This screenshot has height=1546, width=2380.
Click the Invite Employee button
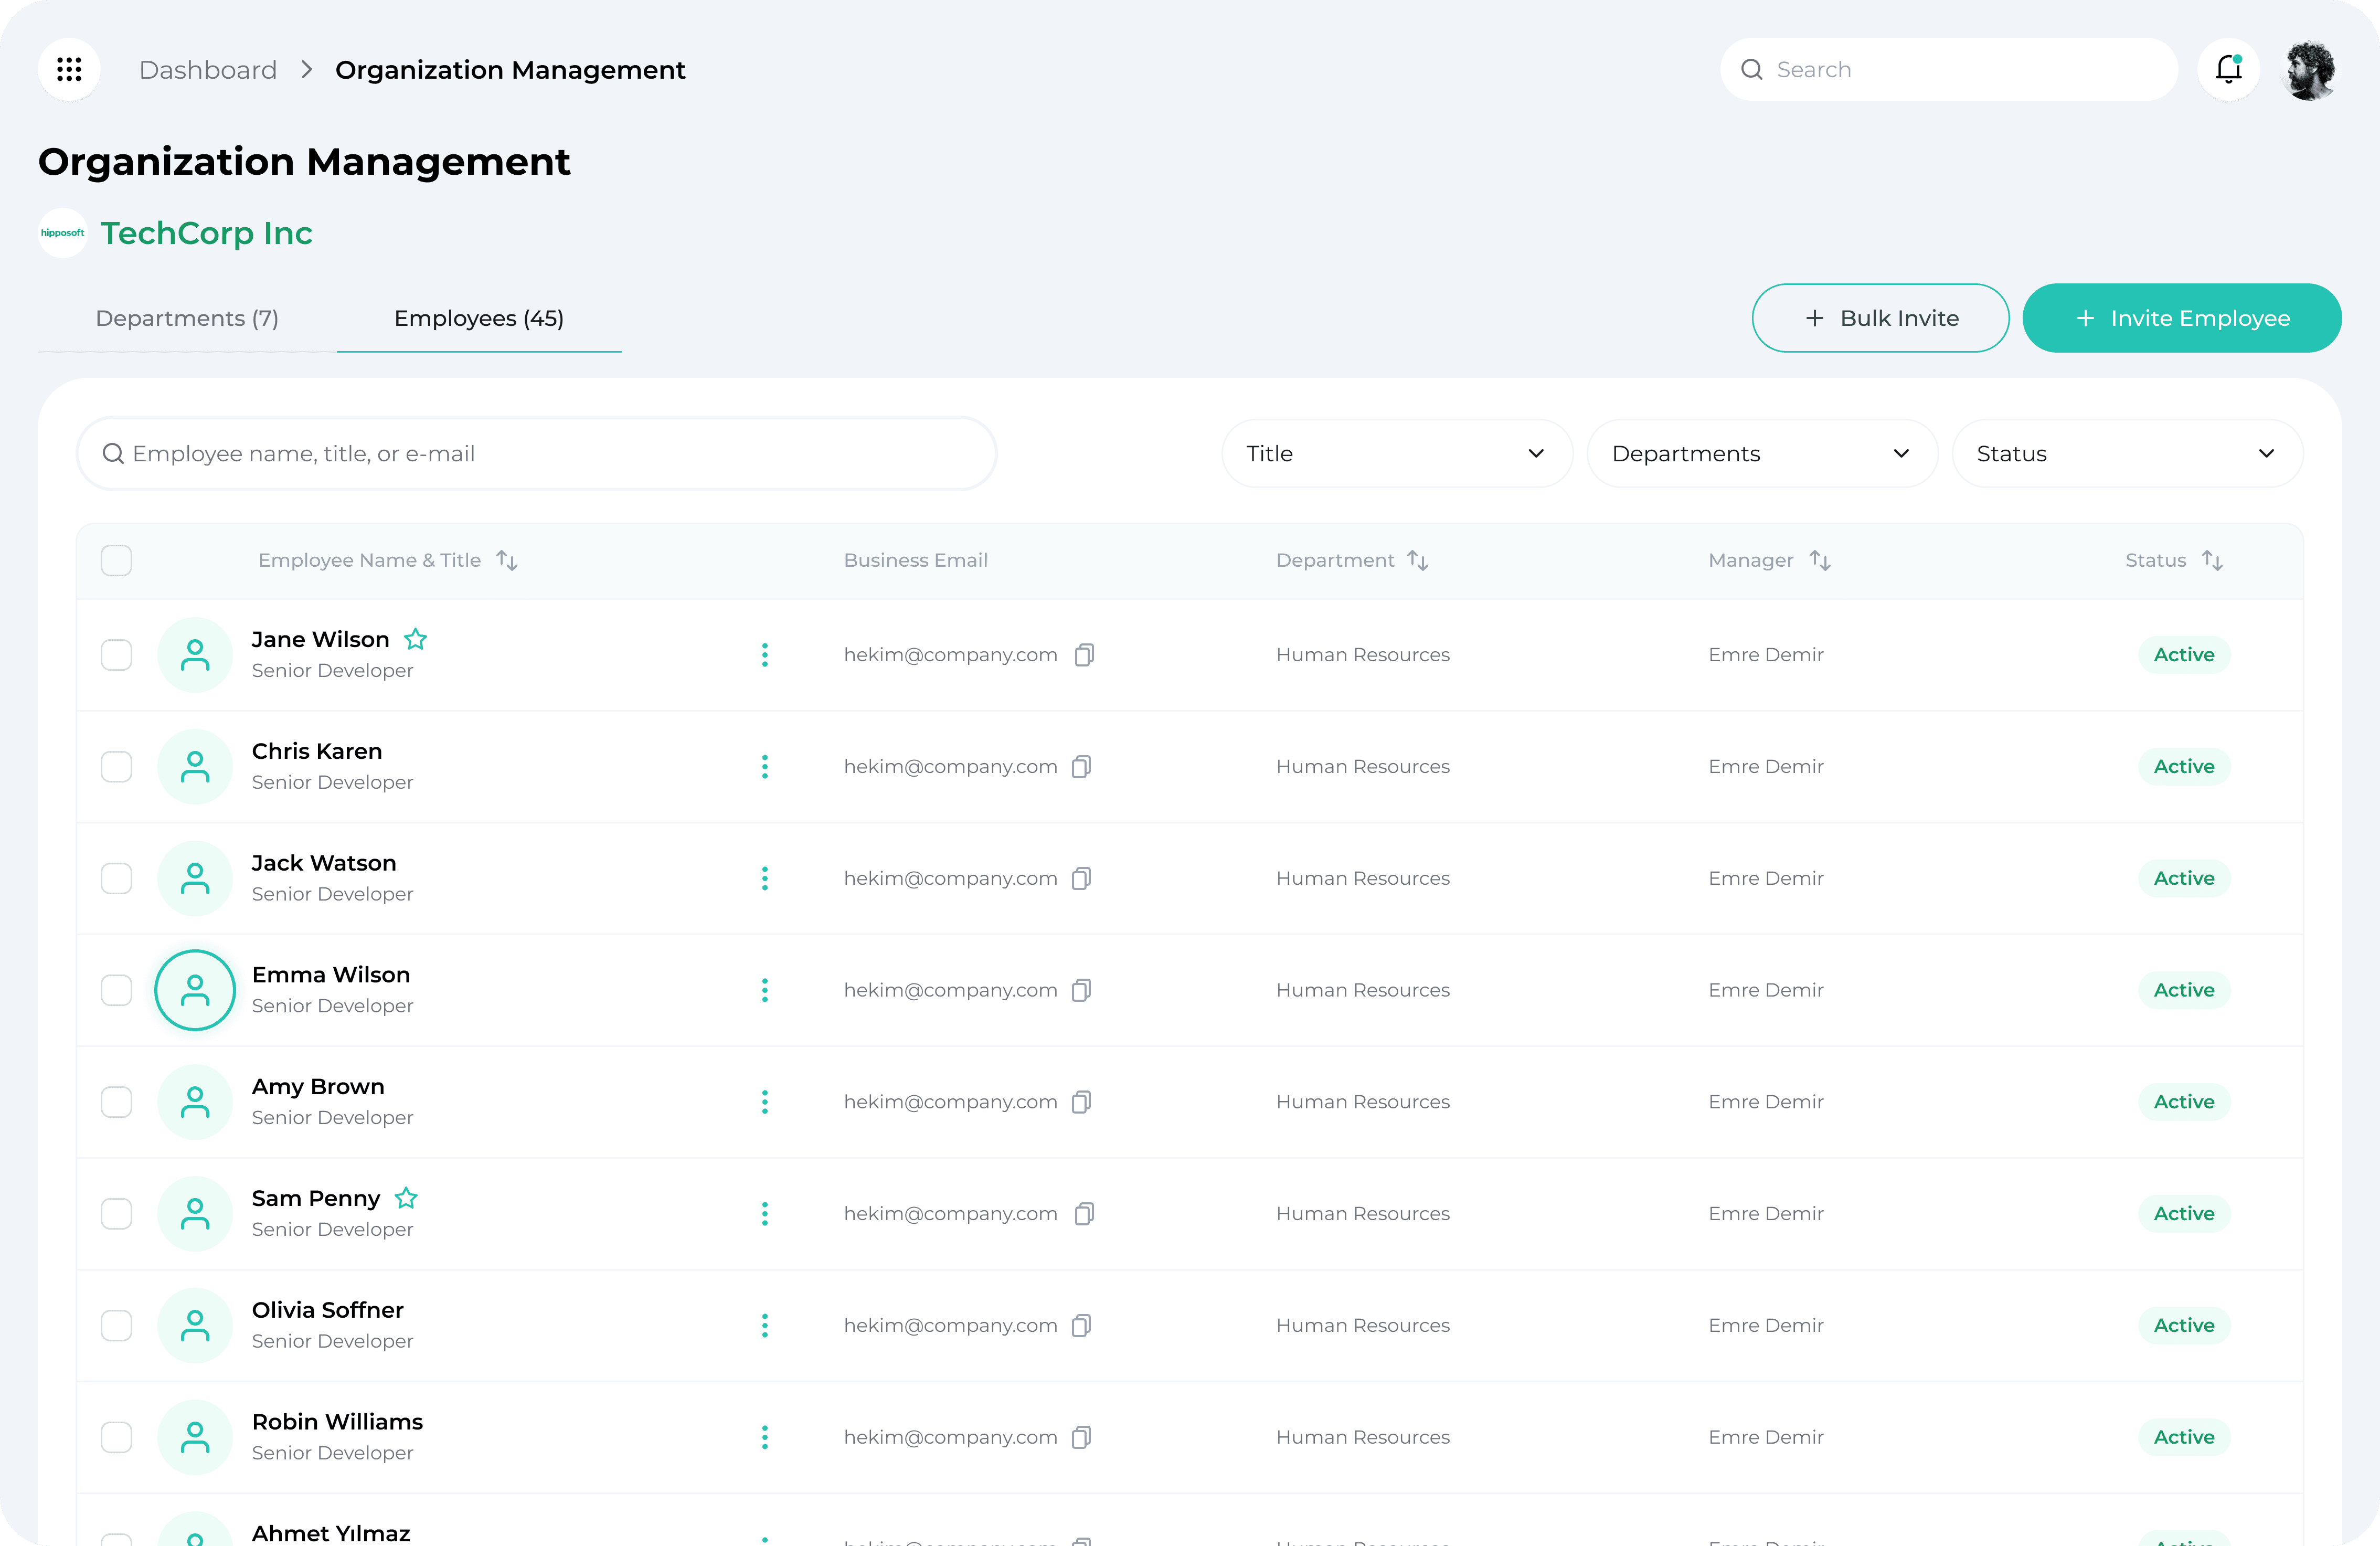2181,318
